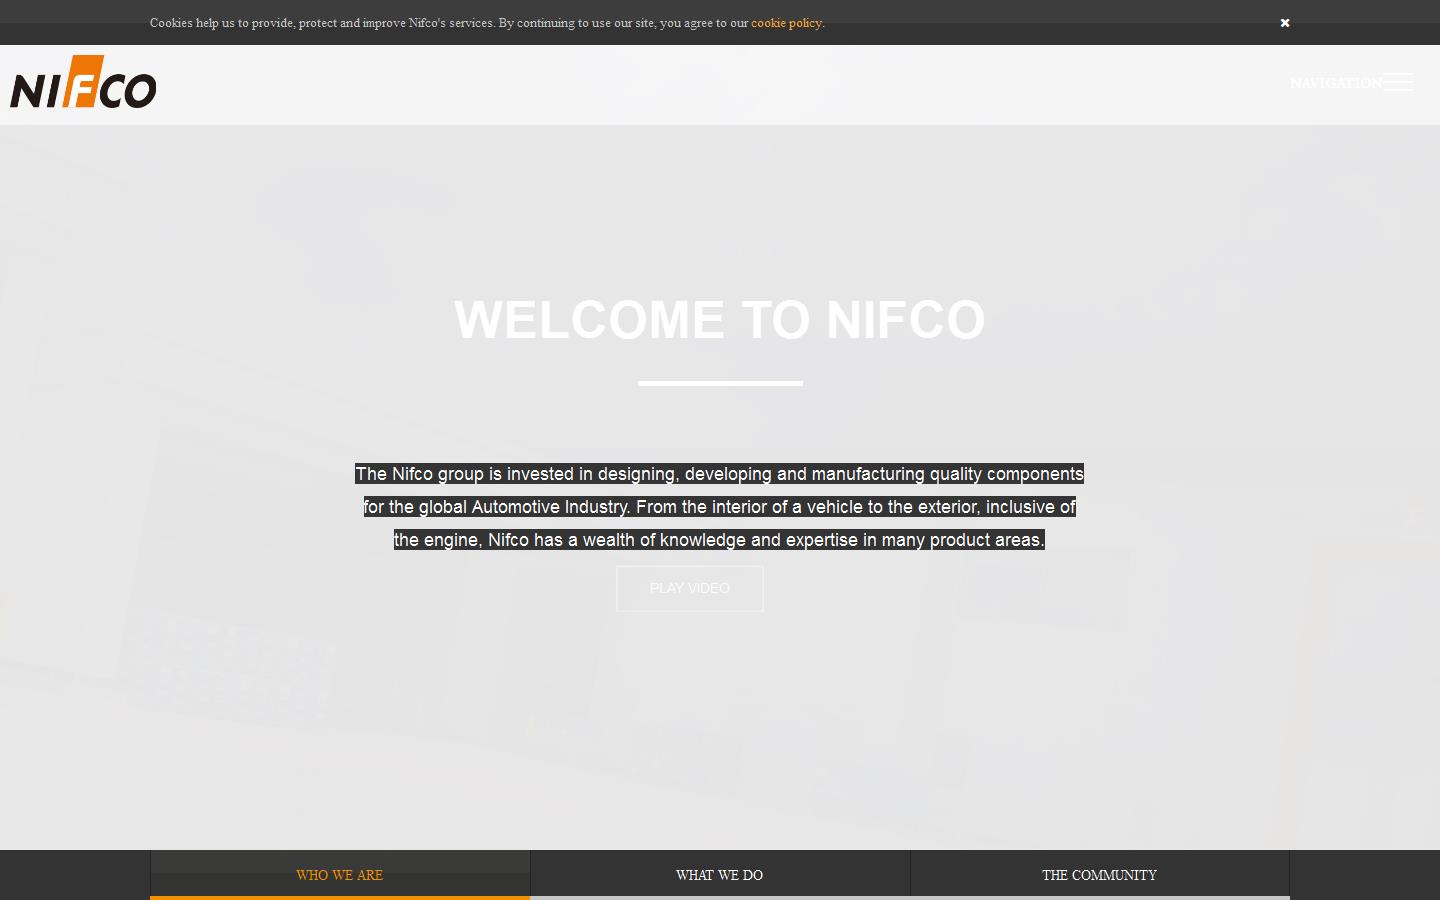Image resolution: width=1440 pixels, height=900 pixels.
Task: Select the orange F in the Nifco logo
Action: (x=83, y=80)
